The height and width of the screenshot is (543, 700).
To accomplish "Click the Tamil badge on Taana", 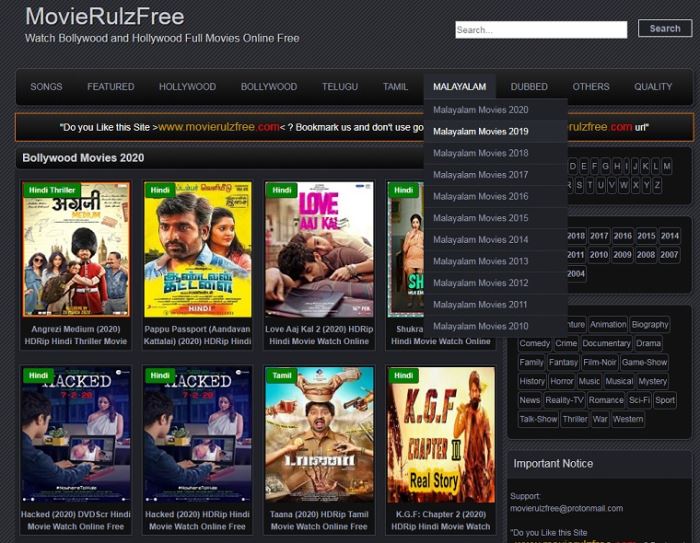I will click(x=282, y=376).
